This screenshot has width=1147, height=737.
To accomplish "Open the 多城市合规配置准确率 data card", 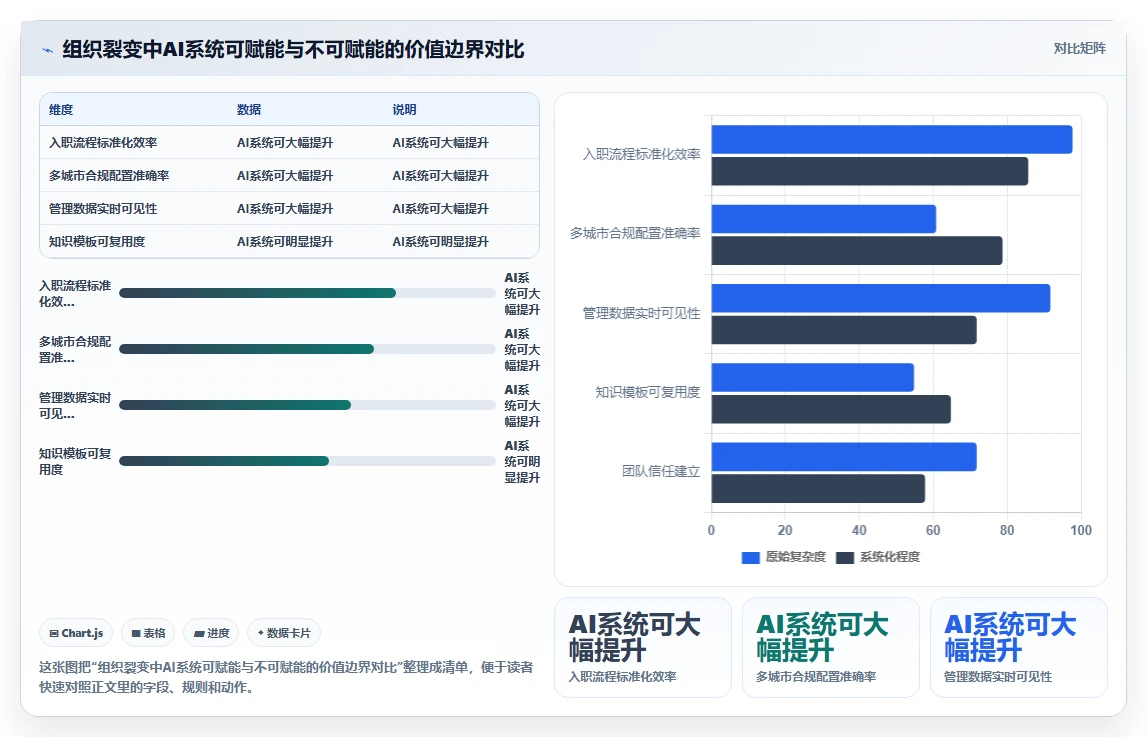I will click(x=830, y=648).
